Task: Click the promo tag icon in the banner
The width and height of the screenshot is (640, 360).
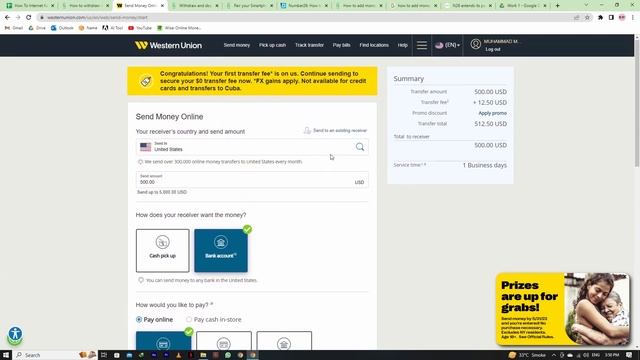Action: (146, 81)
